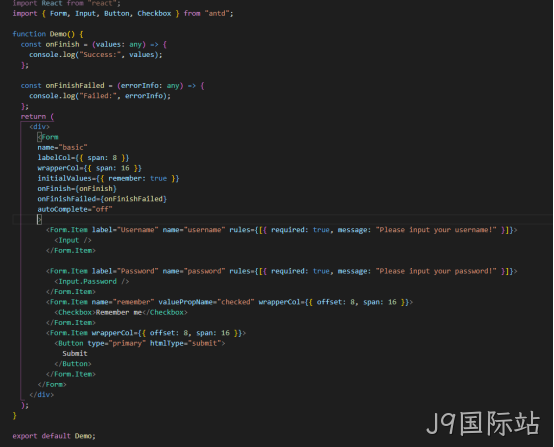Click the return keyword
The image size is (554, 447).
pyautogui.click(x=33, y=117)
